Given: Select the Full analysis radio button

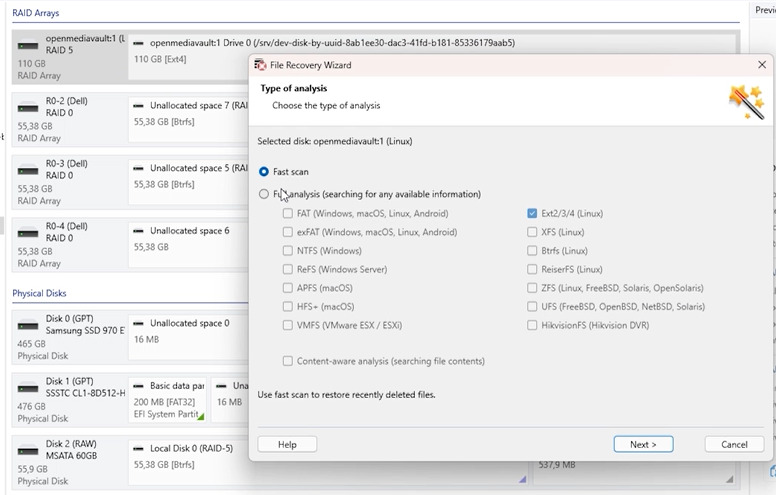Looking at the screenshot, I should tap(264, 194).
